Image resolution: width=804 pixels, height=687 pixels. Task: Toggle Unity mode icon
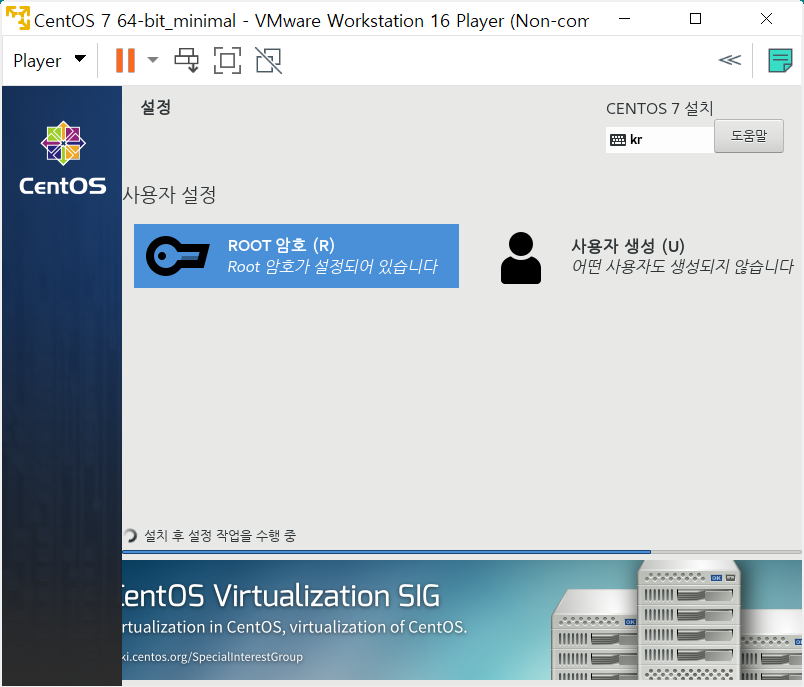(269, 60)
